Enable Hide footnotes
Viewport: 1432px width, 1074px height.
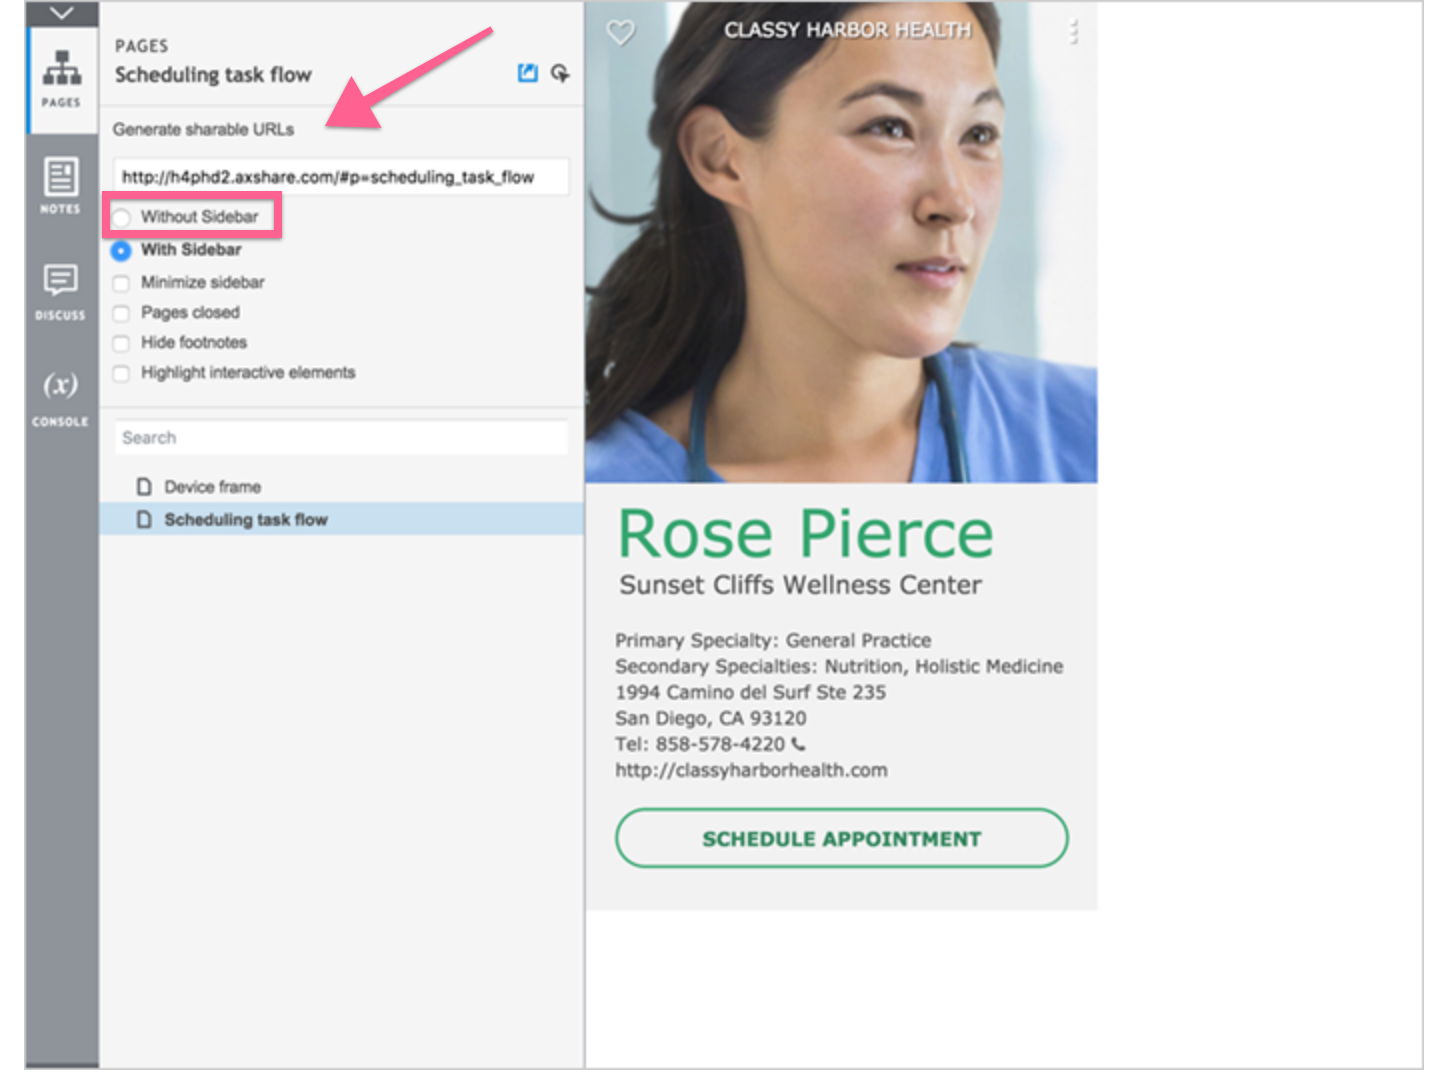(121, 343)
